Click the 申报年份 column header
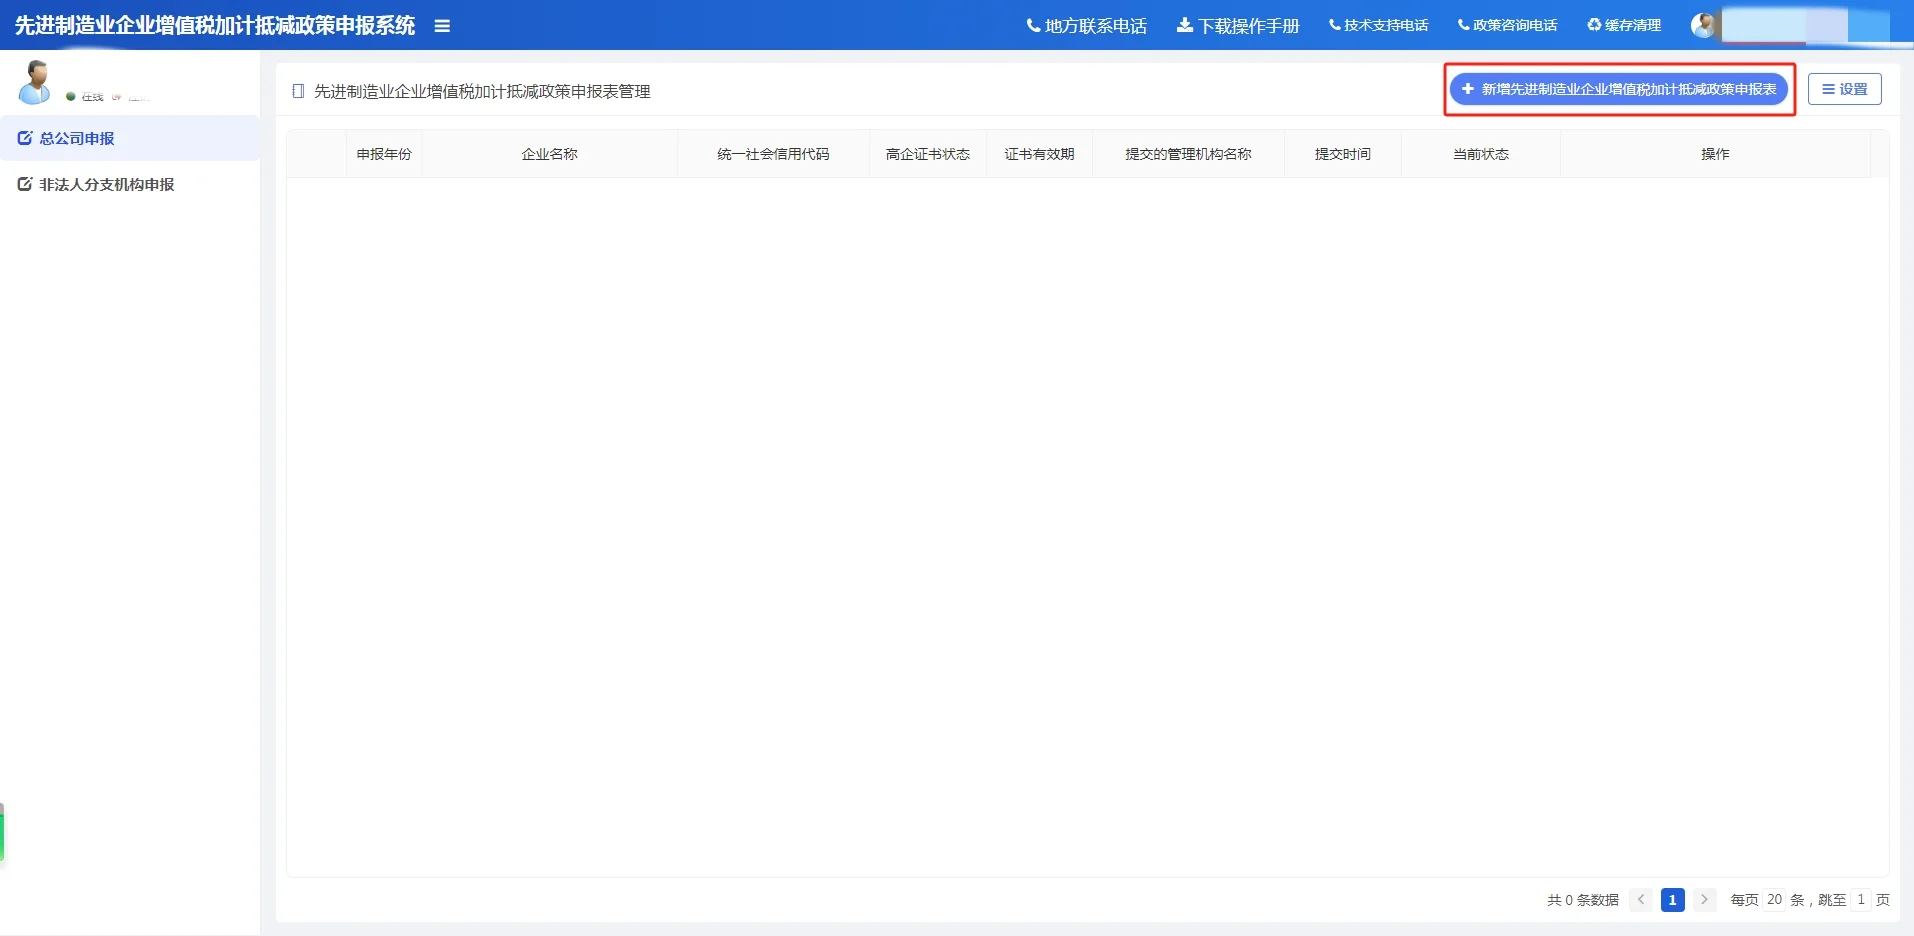1914x936 pixels. (384, 154)
